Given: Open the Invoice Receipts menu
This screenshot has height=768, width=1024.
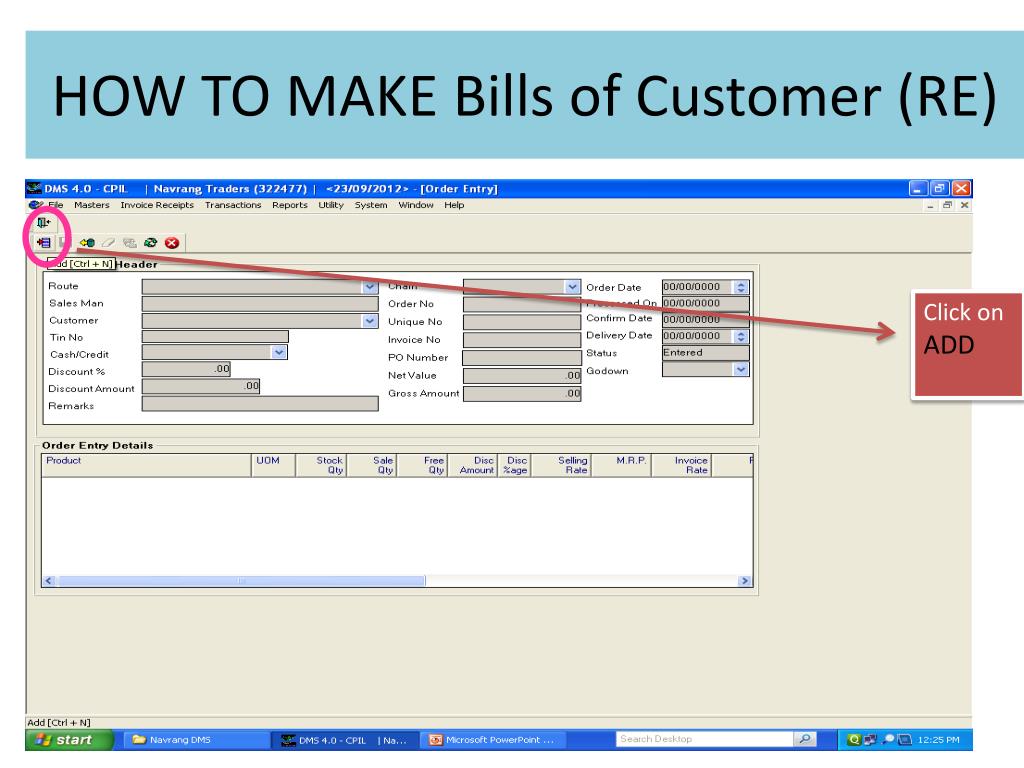Looking at the screenshot, I should pos(157,205).
